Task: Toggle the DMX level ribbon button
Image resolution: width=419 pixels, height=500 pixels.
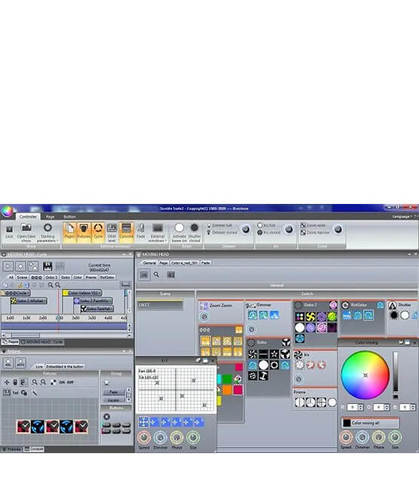Action: (x=112, y=232)
